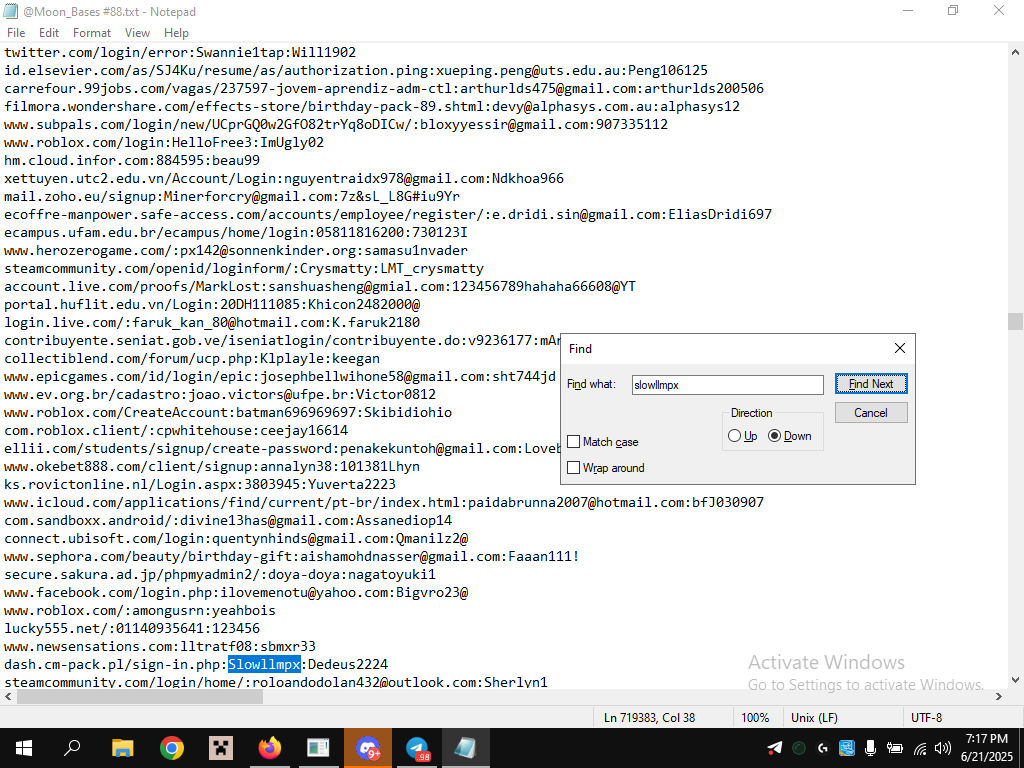This screenshot has width=1024, height=768.
Task: Select the Notepad taskbar icon
Action: coord(466,748)
